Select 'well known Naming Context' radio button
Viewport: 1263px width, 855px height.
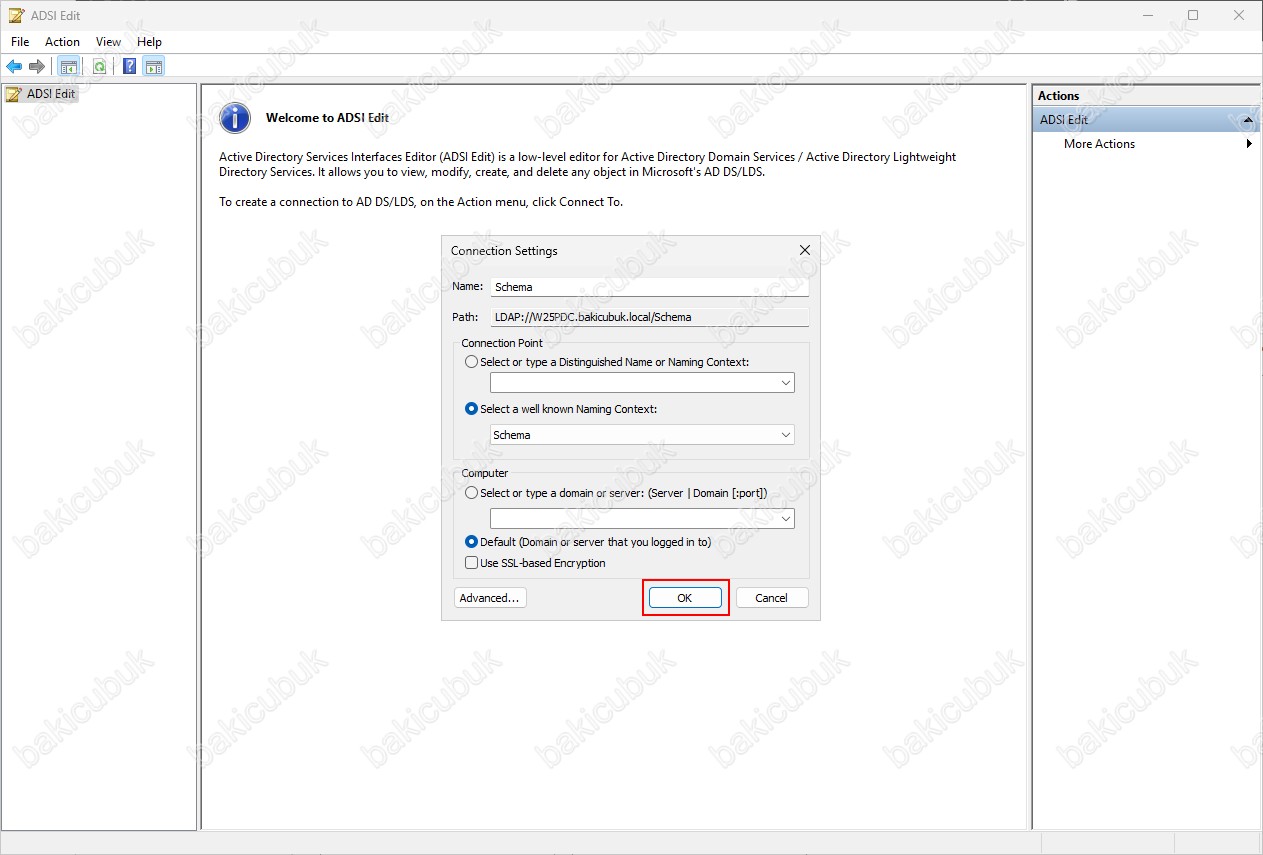[472, 409]
